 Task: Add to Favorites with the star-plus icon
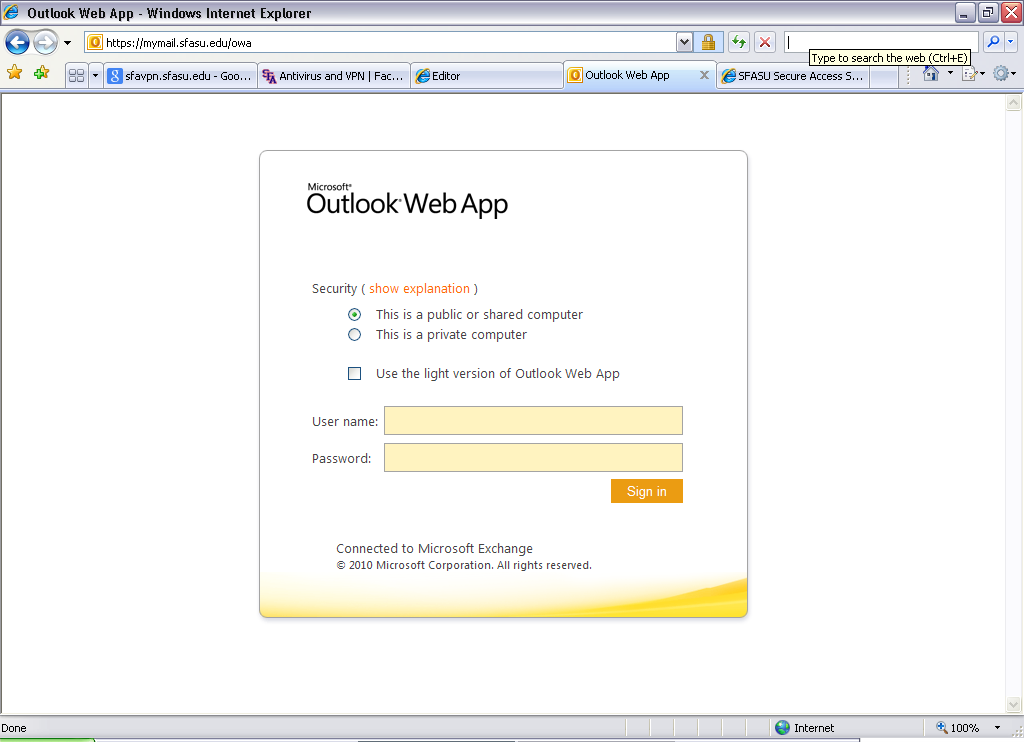click(42, 73)
